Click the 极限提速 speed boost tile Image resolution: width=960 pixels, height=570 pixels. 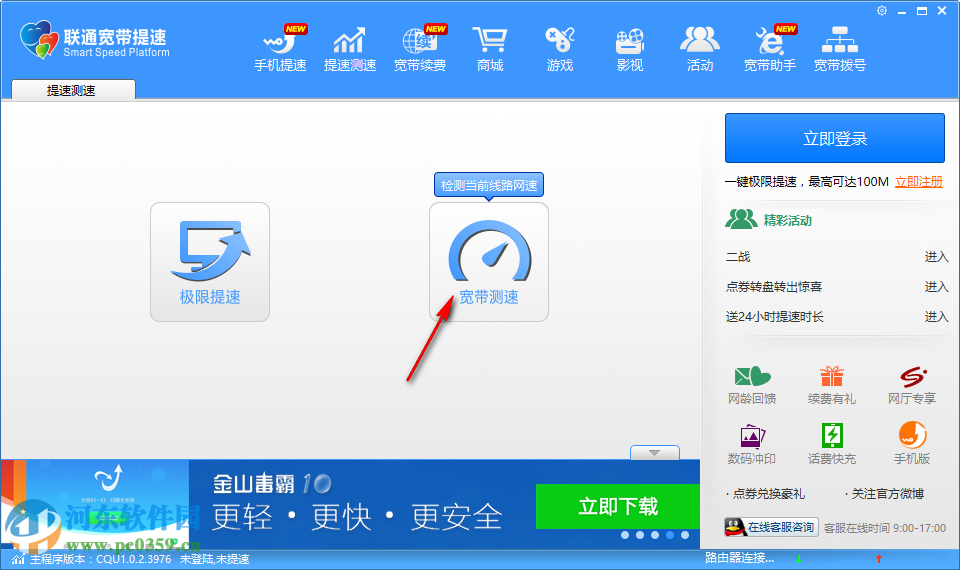pos(210,262)
